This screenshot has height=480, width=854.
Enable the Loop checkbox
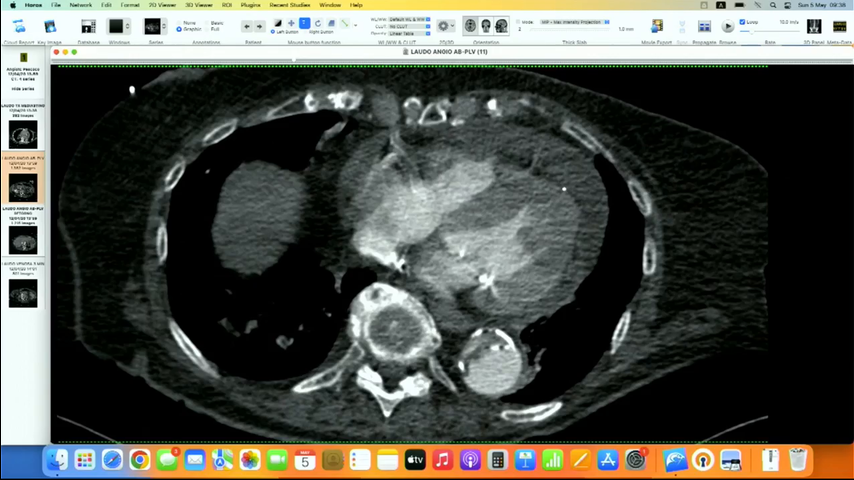[742, 22]
